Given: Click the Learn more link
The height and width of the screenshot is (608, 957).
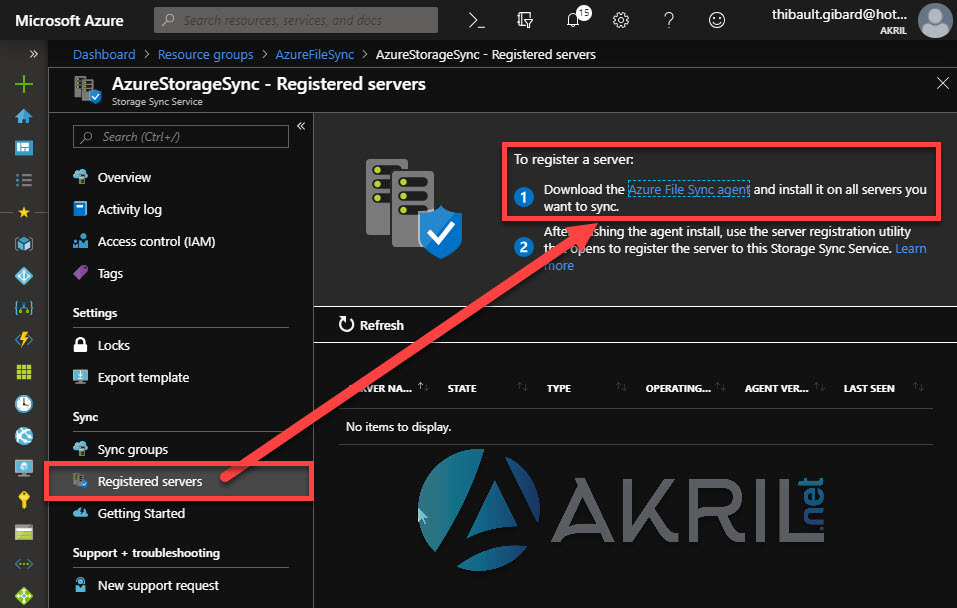Looking at the screenshot, I should click(911, 248).
